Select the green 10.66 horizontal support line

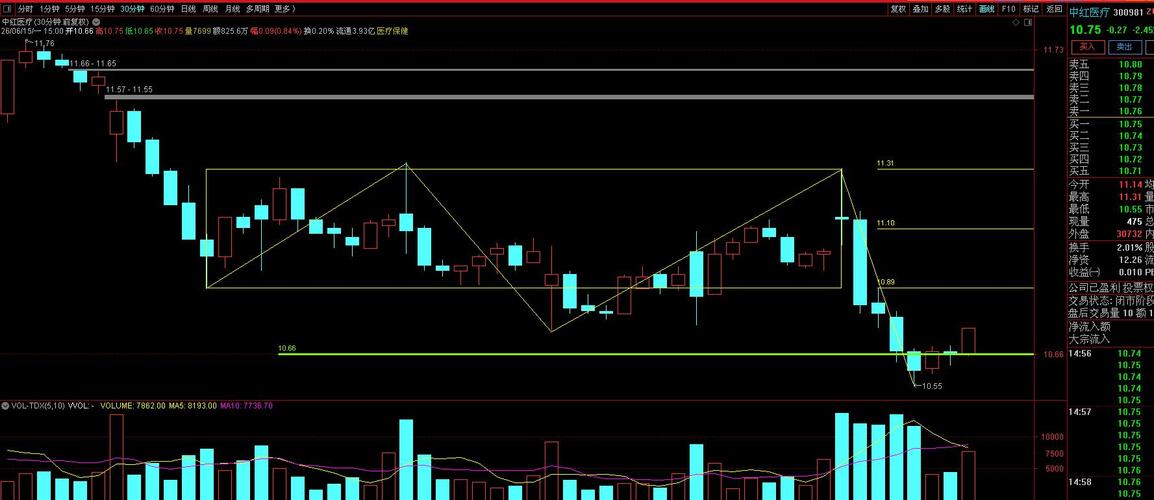[x=655, y=354]
